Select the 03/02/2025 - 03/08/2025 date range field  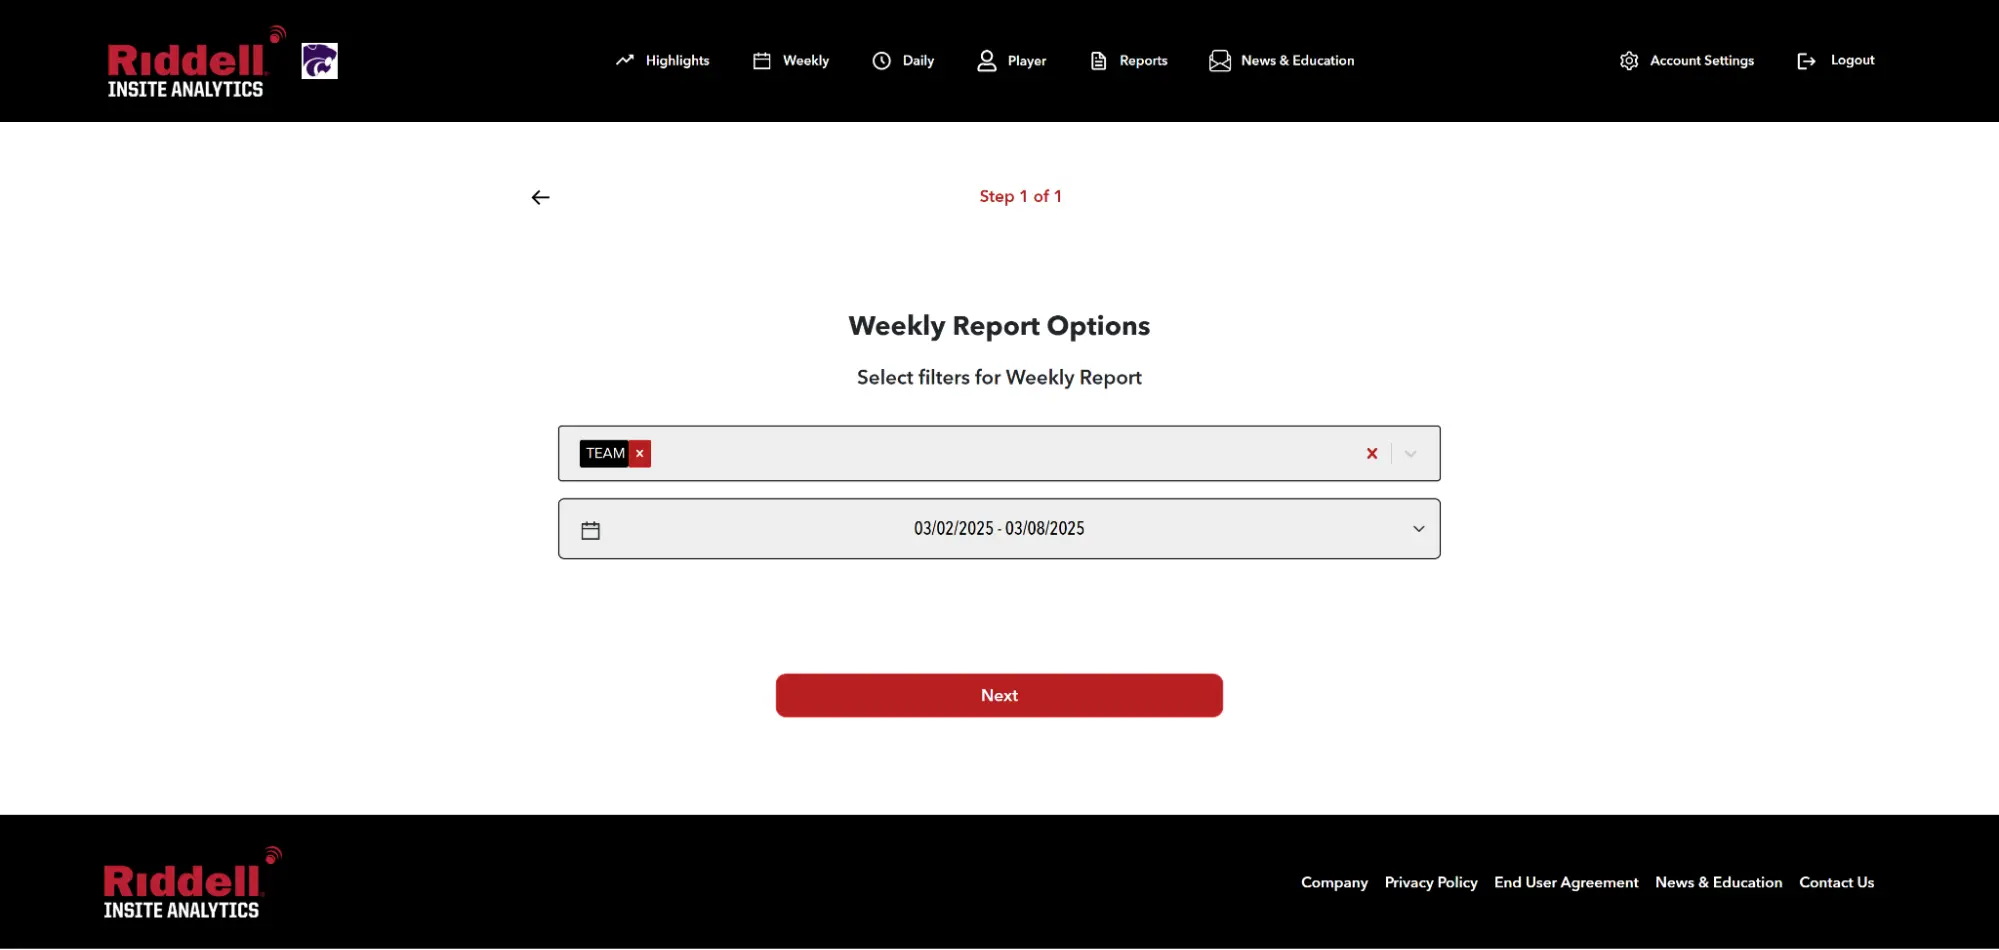(998, 529)
